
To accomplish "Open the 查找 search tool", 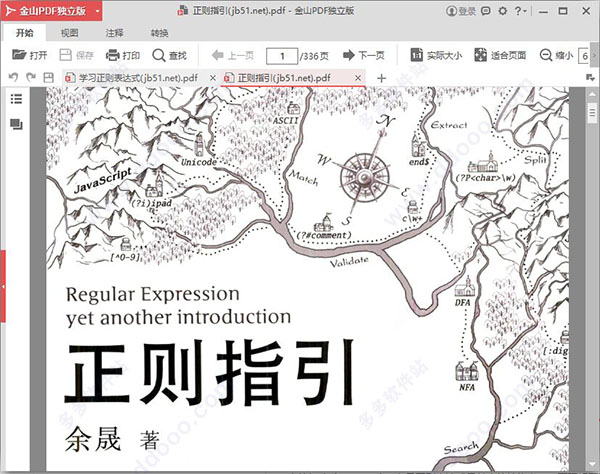I will [x=170, y=55].
